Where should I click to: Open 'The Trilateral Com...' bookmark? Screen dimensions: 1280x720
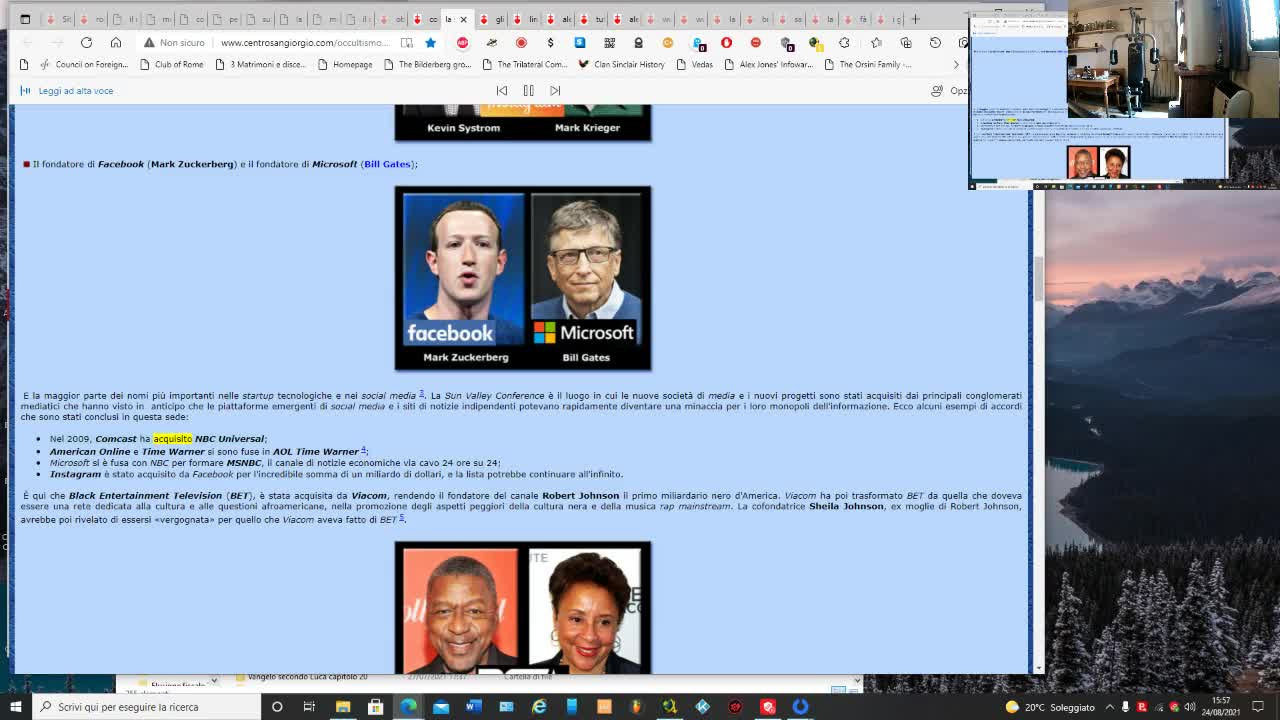(525, 64)
